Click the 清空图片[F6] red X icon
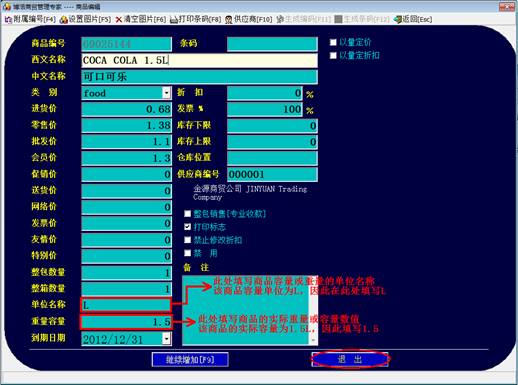This screenshot has height=385, width=518. click(118, 20)
